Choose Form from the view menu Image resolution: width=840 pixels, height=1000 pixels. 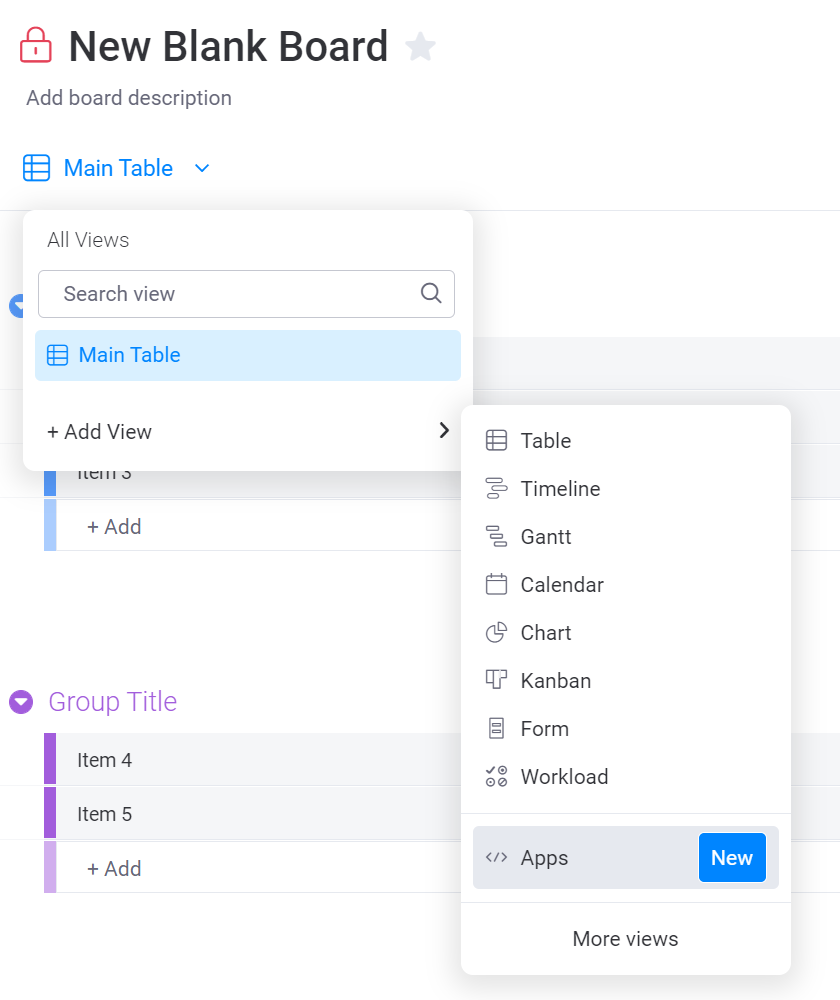pyautogui.click(x=544, y=729)
